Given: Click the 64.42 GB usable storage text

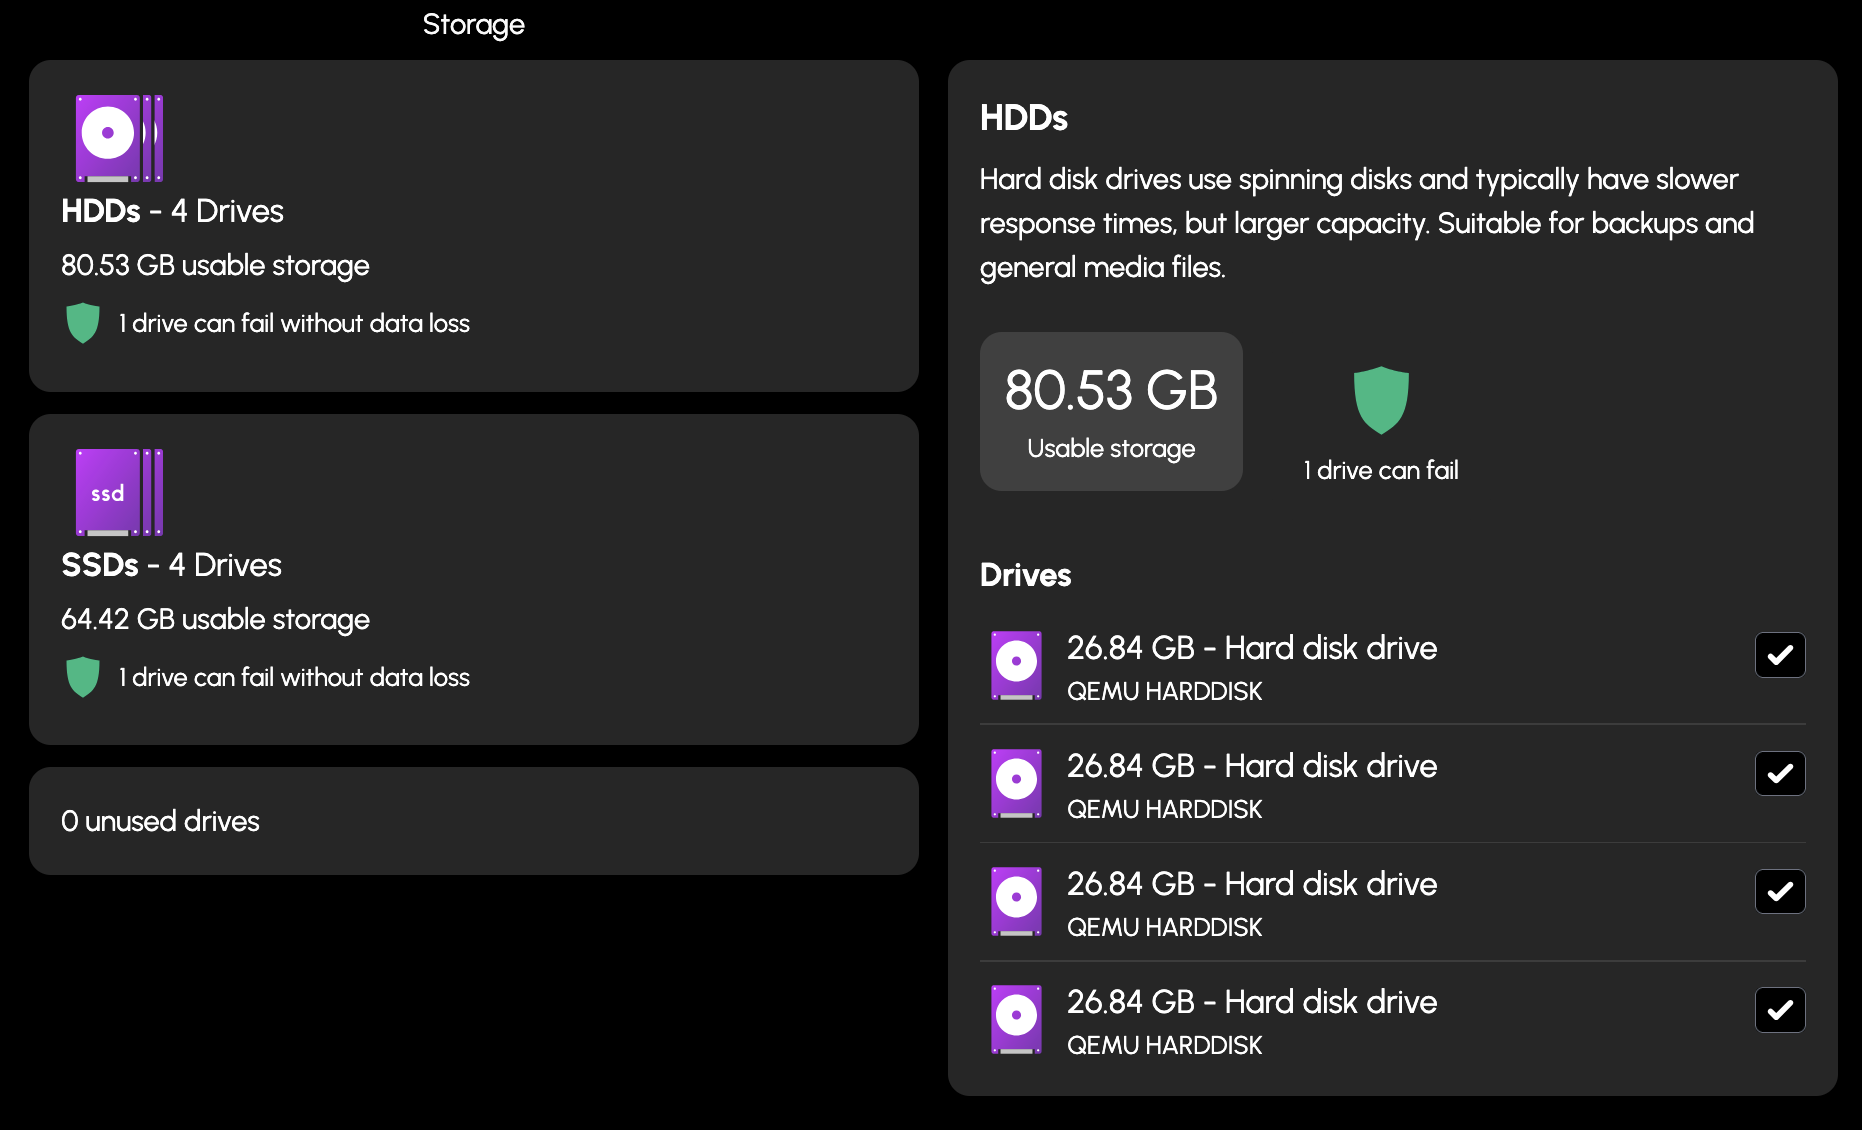Looking at the screenshot, I should [x=215, y=619].
